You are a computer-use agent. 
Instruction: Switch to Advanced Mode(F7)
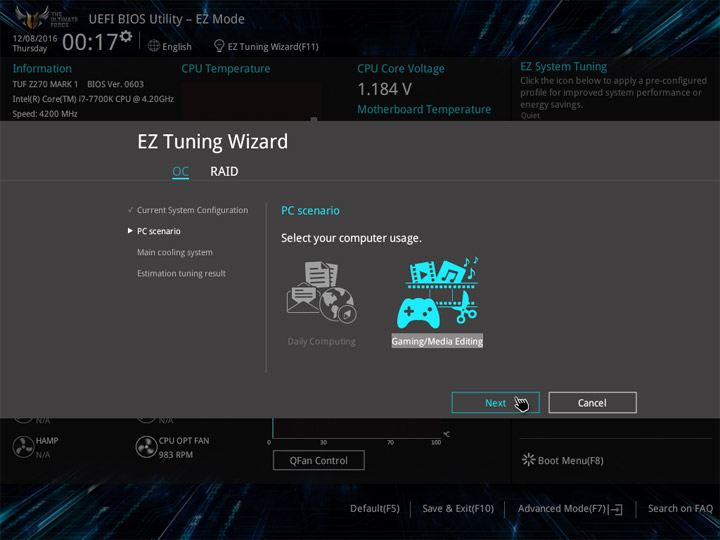[562, 509]
